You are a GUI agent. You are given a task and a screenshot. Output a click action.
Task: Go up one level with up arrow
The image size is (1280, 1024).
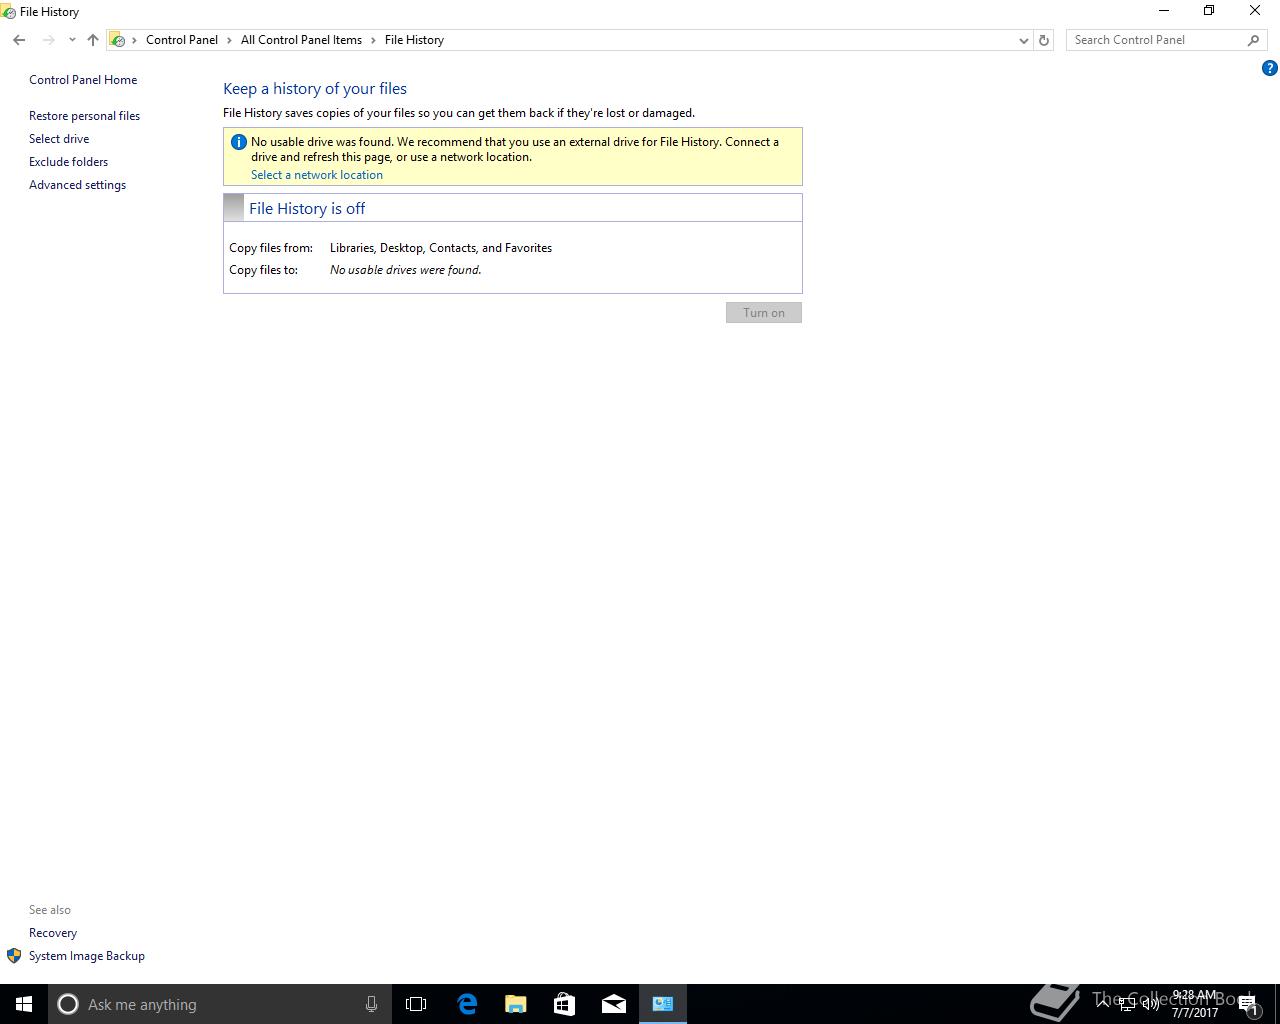pos(93,40)
